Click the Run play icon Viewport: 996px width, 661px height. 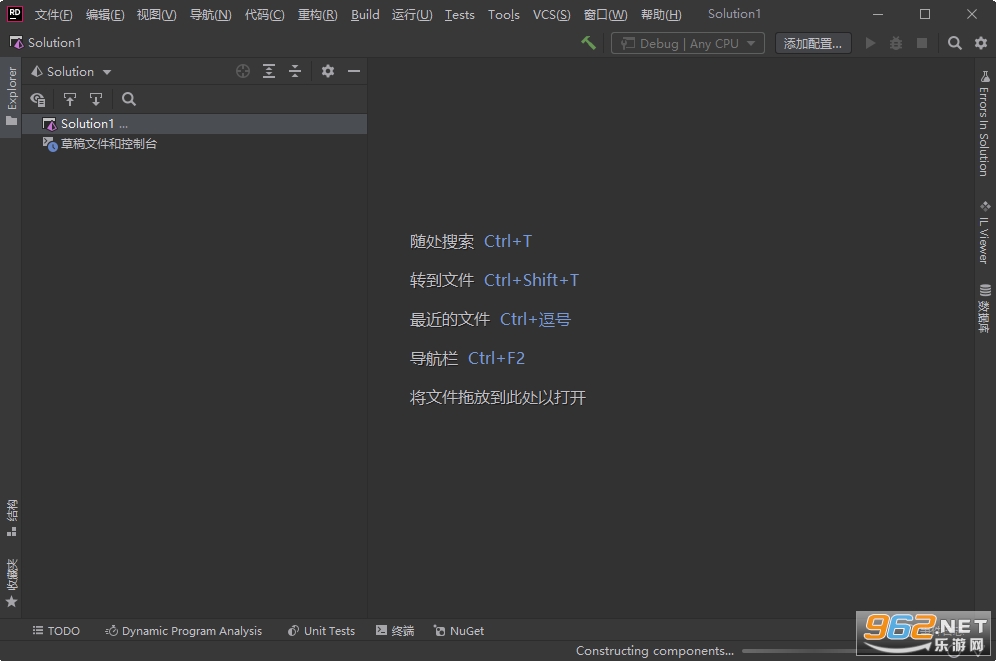(x=870, y=43)
